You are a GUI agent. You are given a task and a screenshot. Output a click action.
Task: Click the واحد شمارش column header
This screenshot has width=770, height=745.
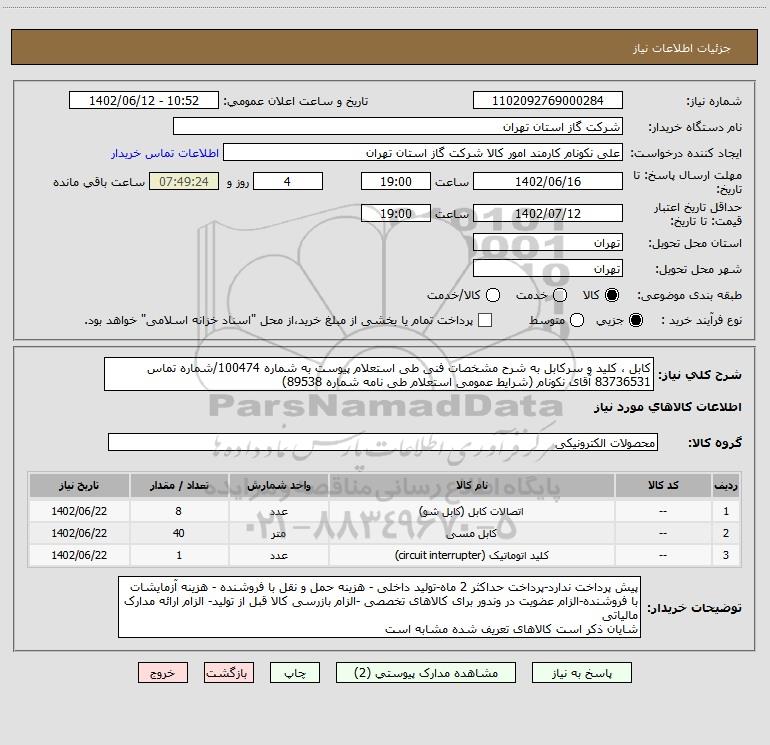[x=278, y=486]
